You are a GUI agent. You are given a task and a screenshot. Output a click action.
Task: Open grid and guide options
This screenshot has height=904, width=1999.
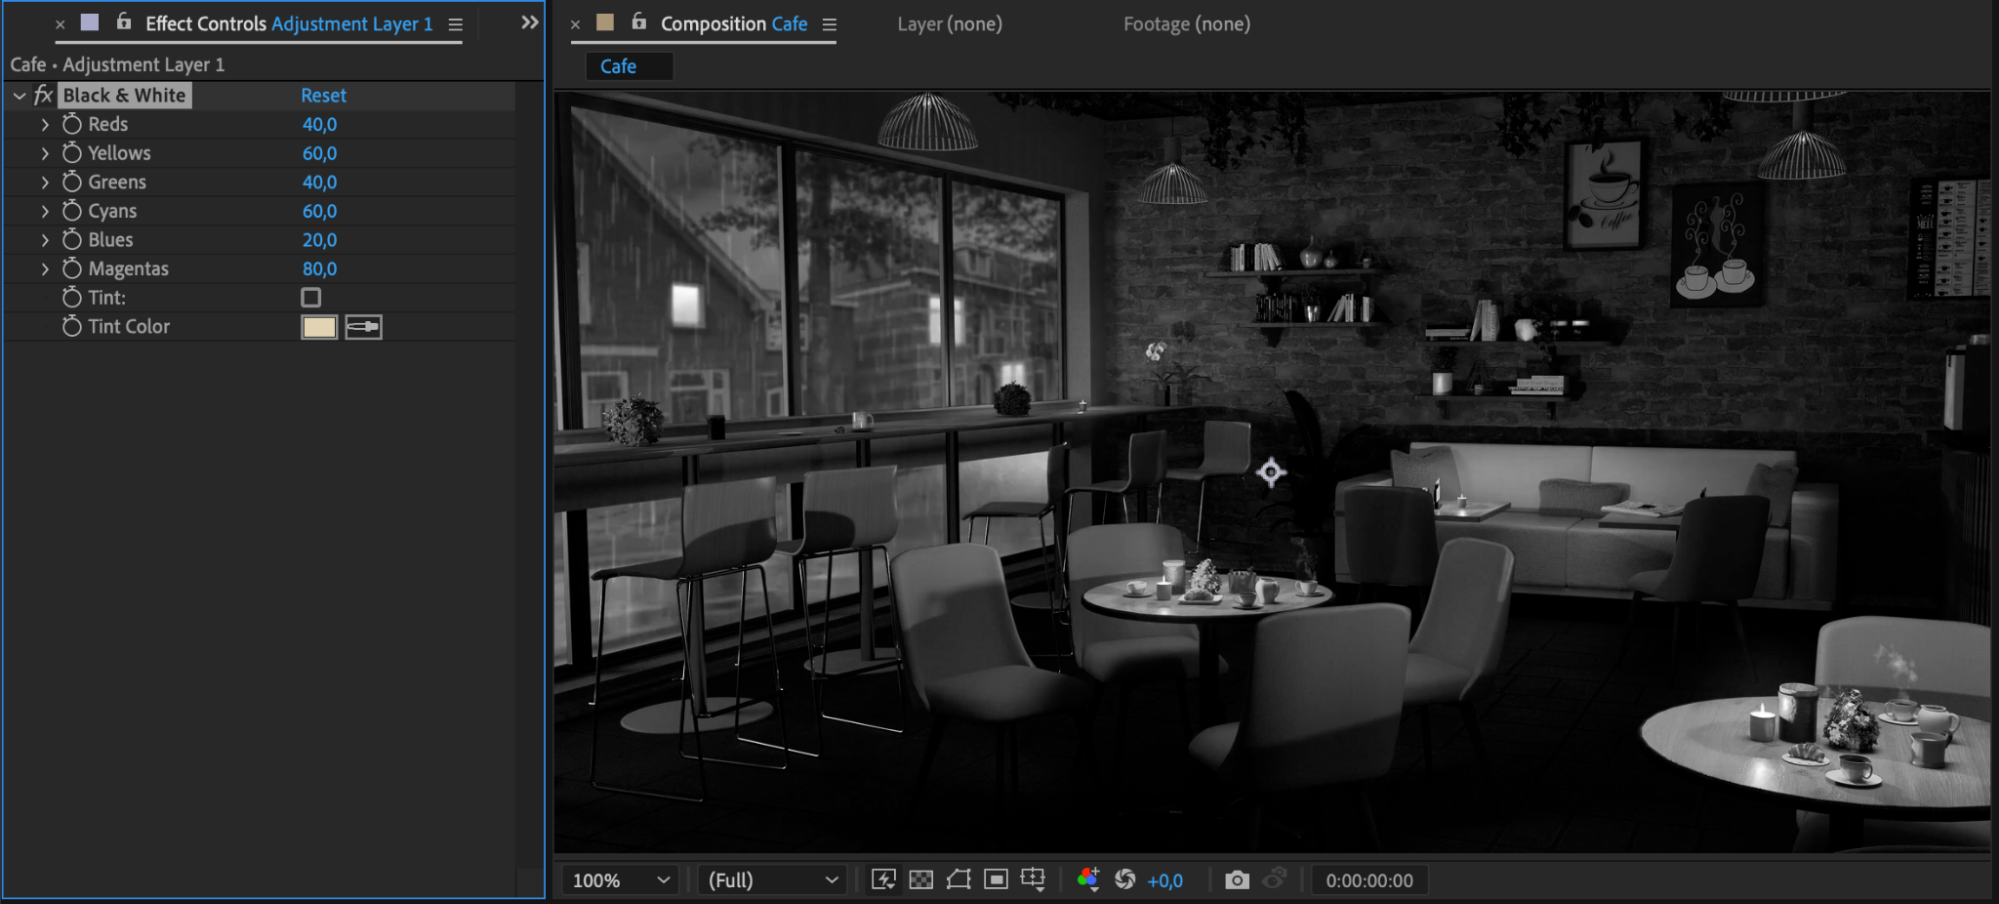click(x=1033, y=880)
